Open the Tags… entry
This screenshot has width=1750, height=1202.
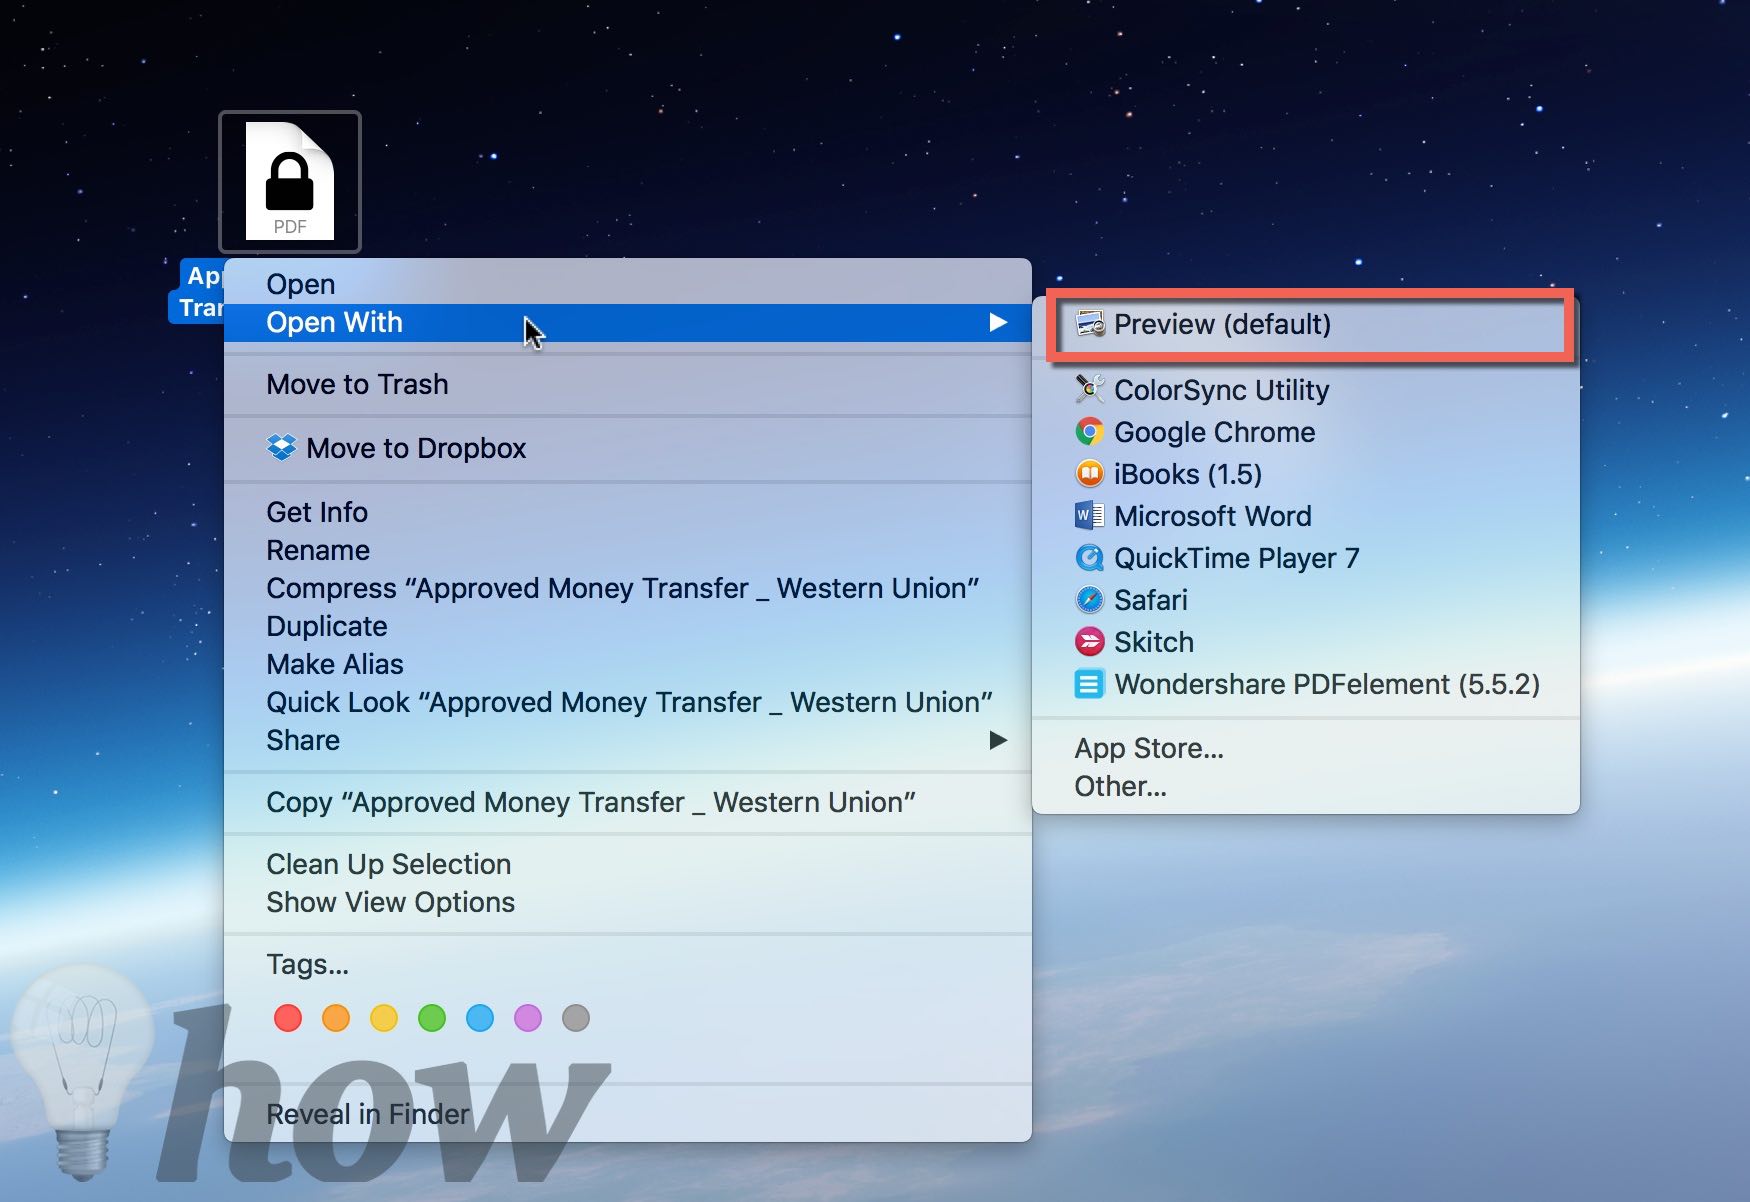[x=628, y=964]
